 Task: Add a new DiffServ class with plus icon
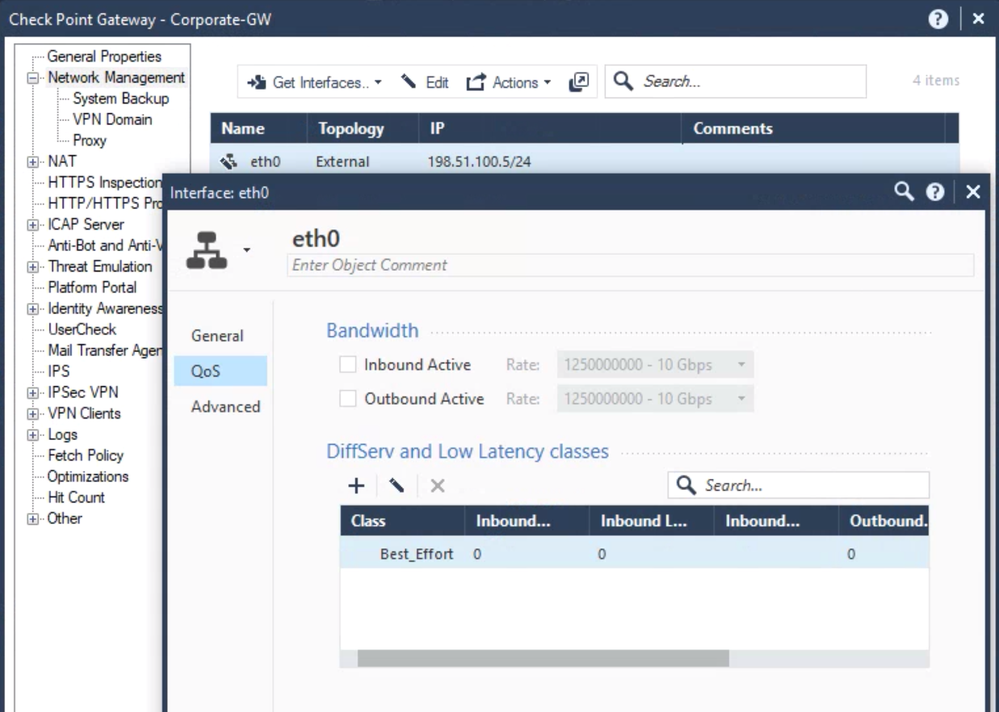pos(357,486)
